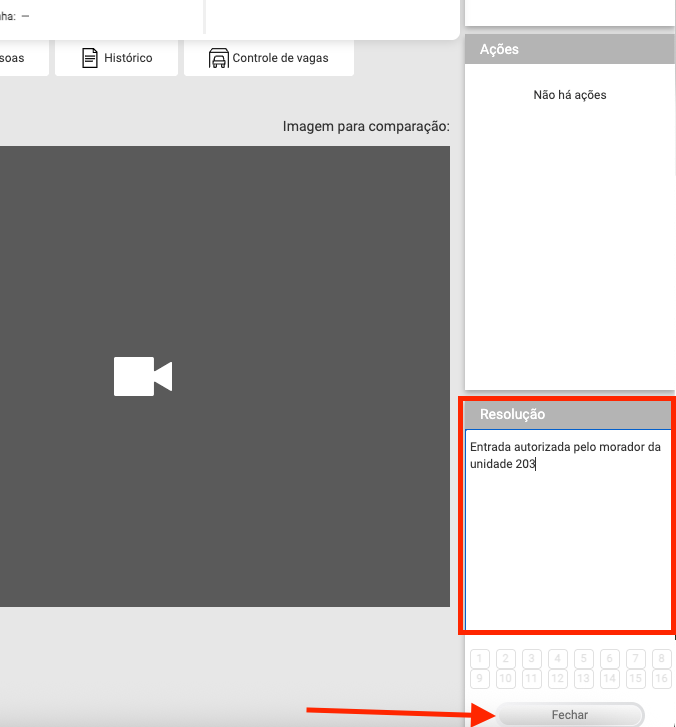Toggle number box 5
This screenshot has height=727, width=676.
tap(583, 659)
